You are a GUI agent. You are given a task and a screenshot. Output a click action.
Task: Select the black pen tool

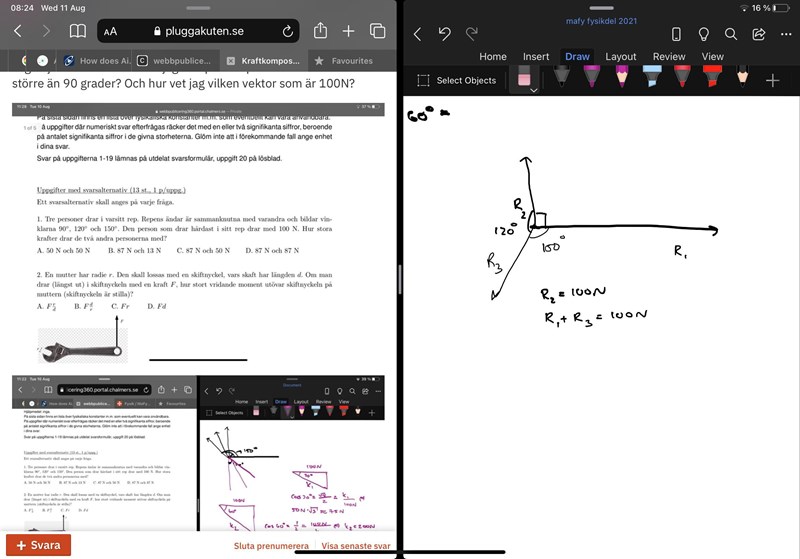562,78
